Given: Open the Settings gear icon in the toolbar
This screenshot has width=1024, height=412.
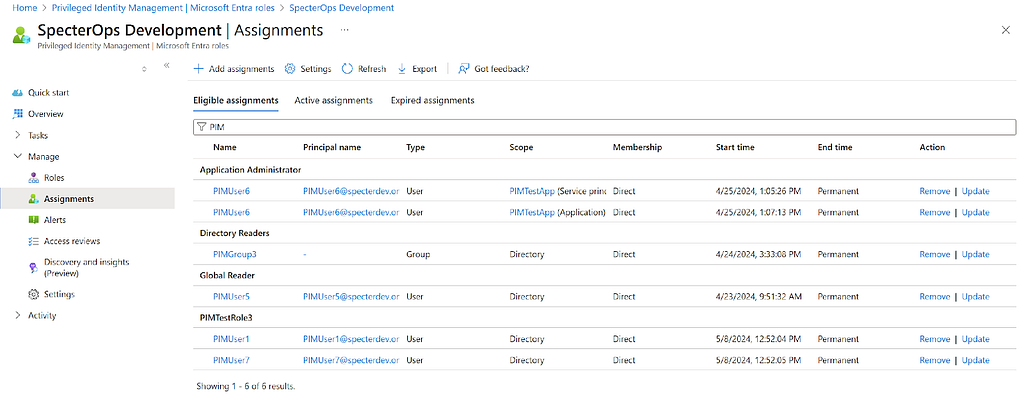Looking at the screenshot, I should pyautogui.click(x=290, y=69).
